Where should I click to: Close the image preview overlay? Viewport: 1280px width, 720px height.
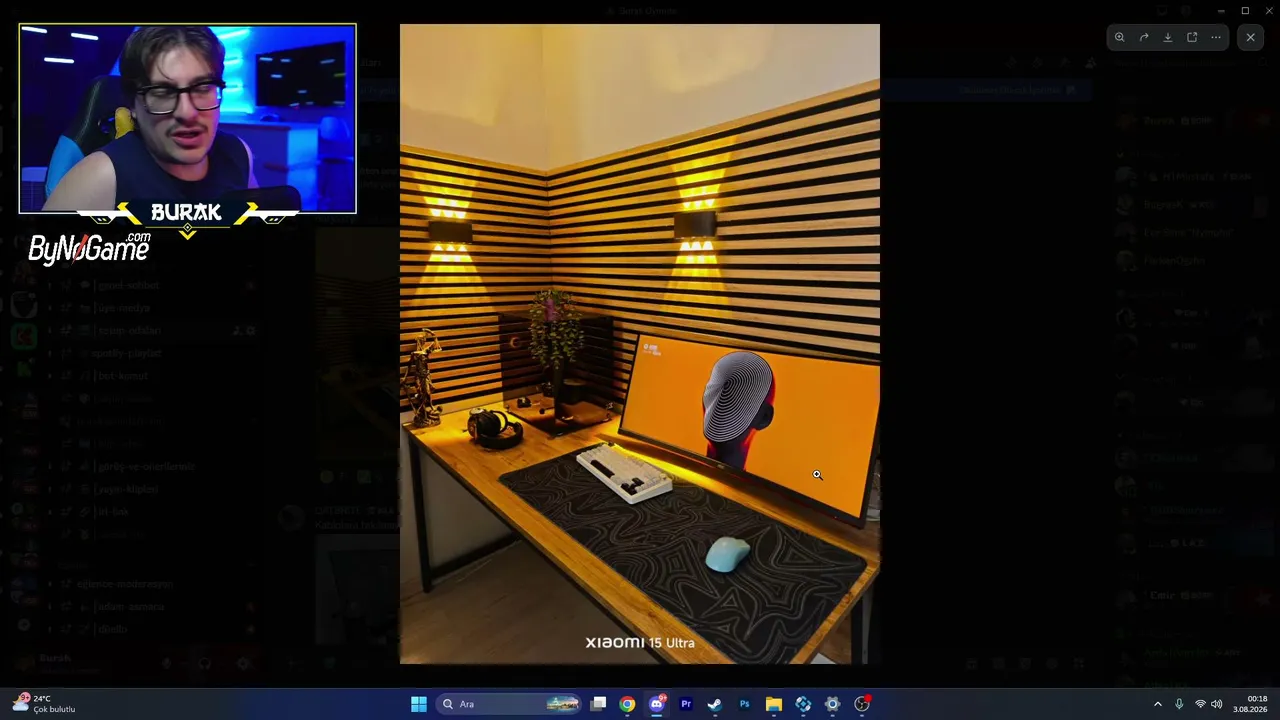[x=1250, y=37]
